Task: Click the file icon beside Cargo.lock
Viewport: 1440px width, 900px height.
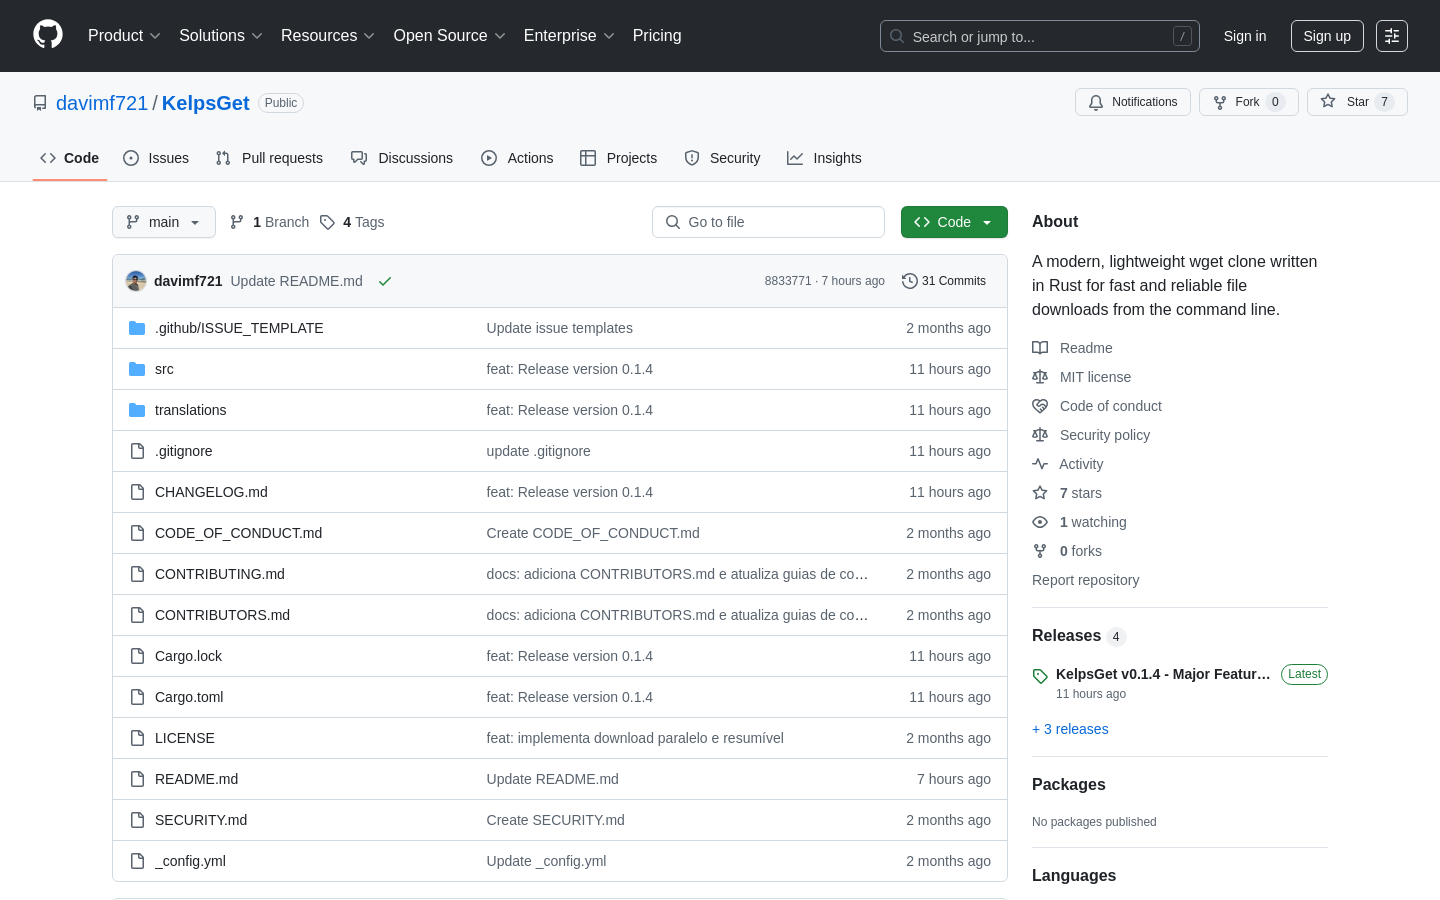Action: tap(137, 656)
